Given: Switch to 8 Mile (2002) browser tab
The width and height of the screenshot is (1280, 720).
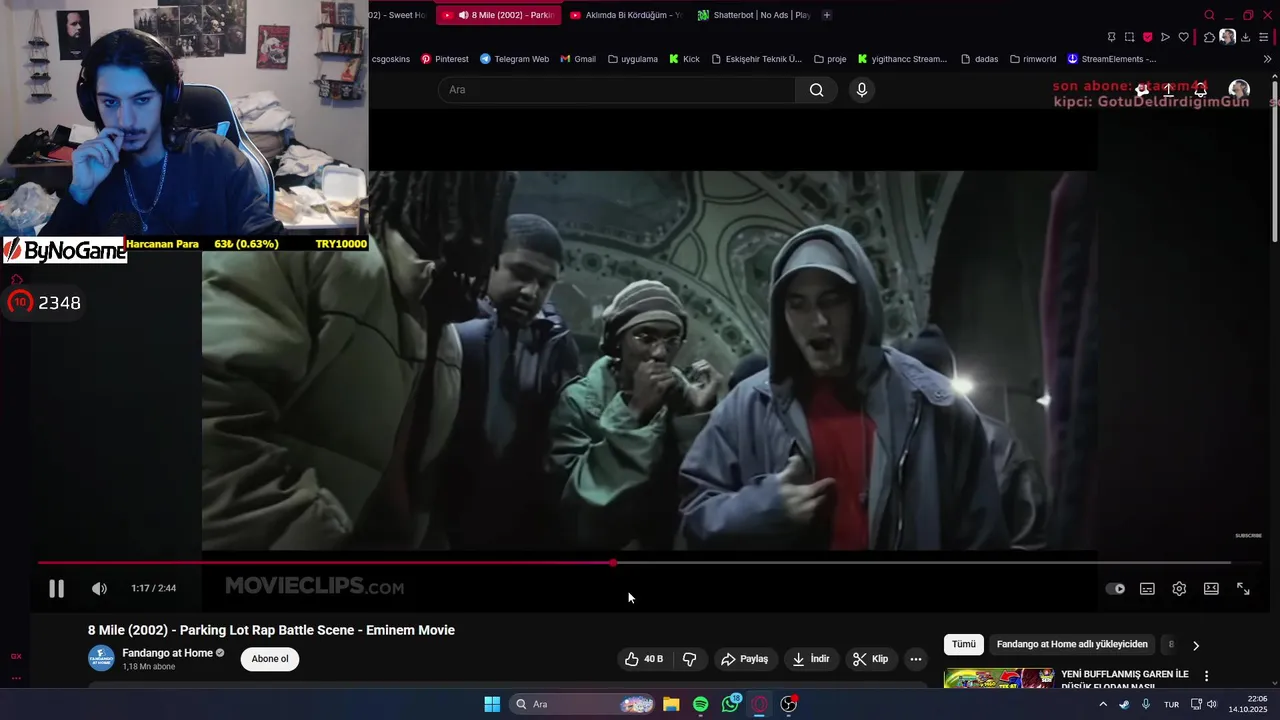Looking at the screenshot, I should pos(497,15).
